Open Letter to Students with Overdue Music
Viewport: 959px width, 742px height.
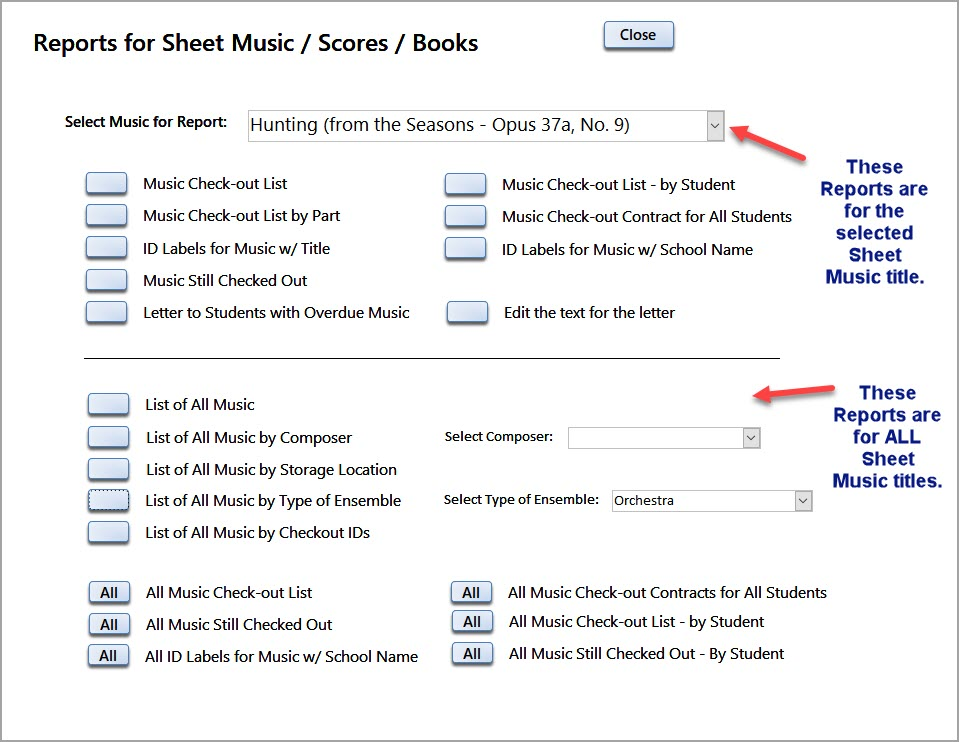[x=106, y=312]
